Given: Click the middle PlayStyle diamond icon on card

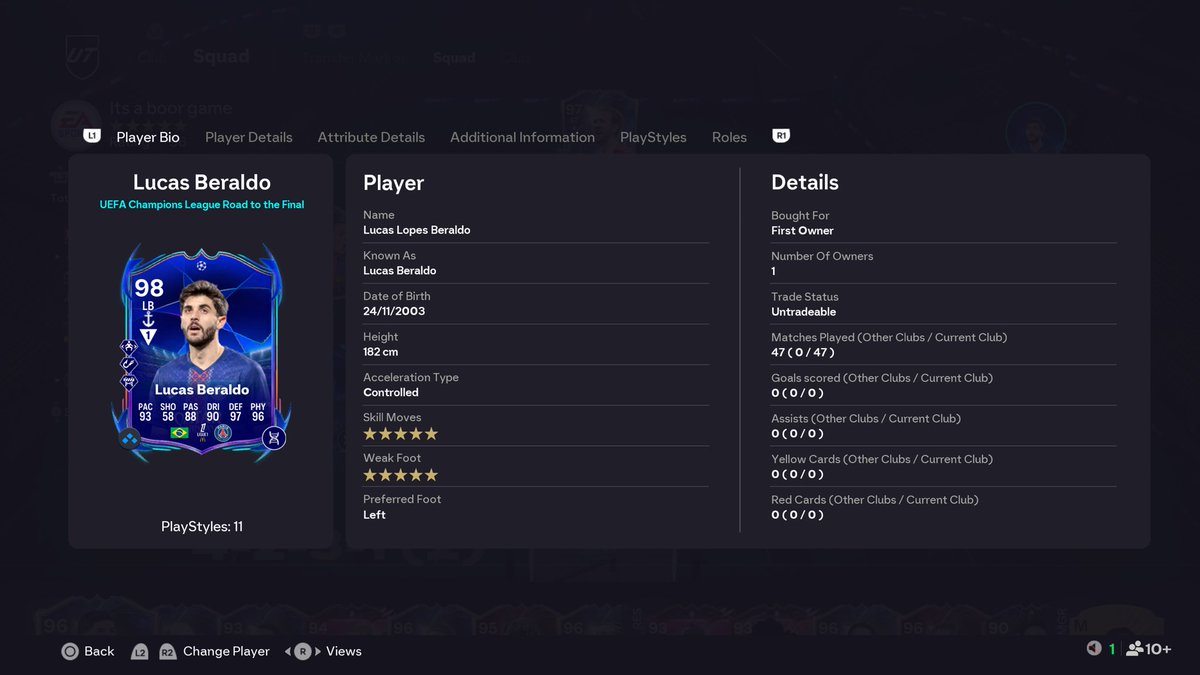Looking at the screenshot, I should [129, 365].
